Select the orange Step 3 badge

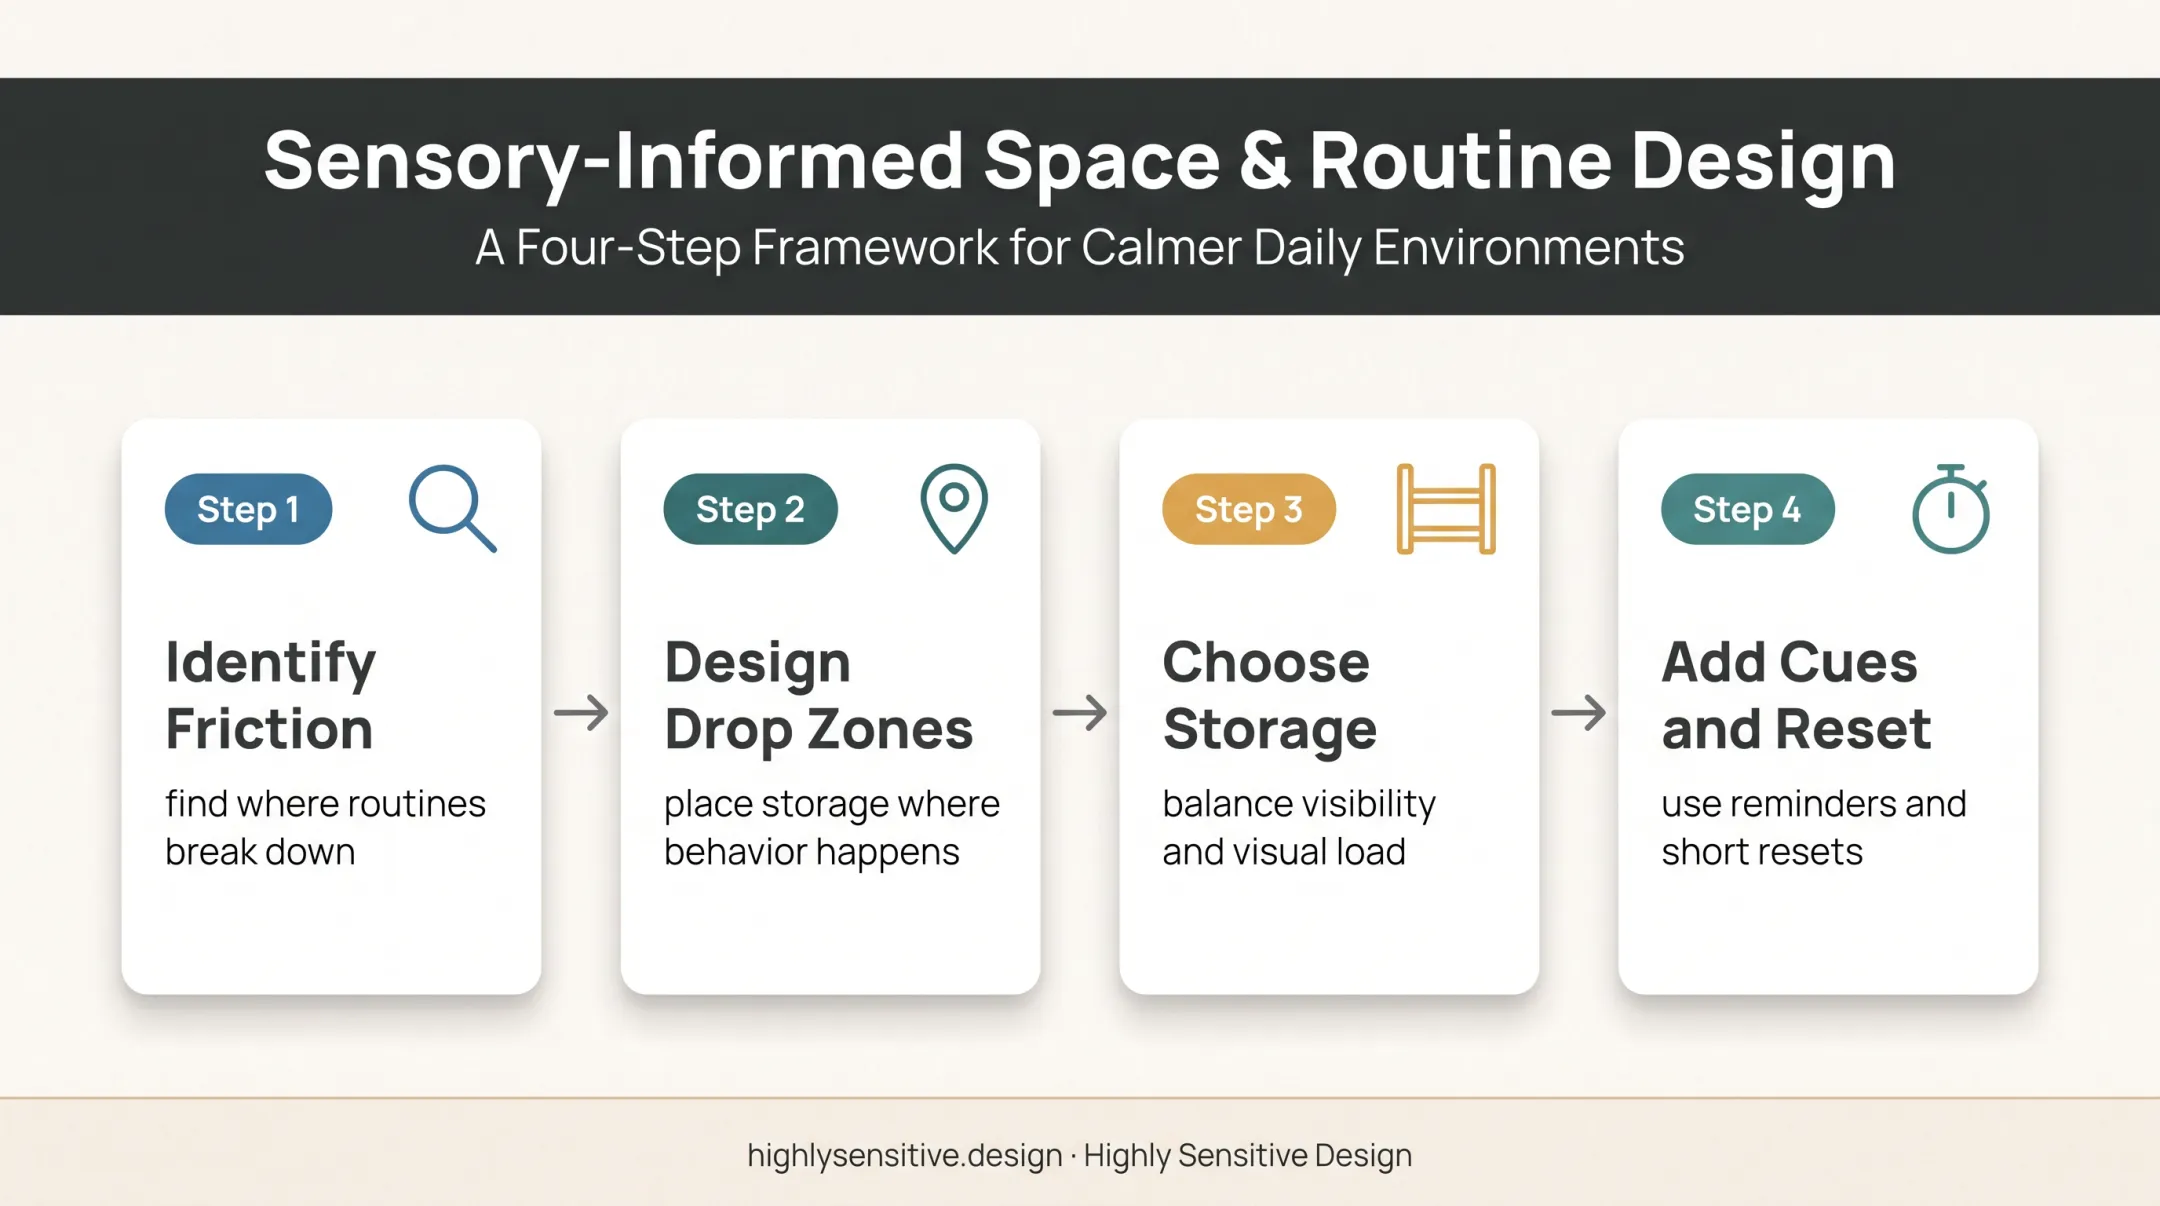(1248, 509)
